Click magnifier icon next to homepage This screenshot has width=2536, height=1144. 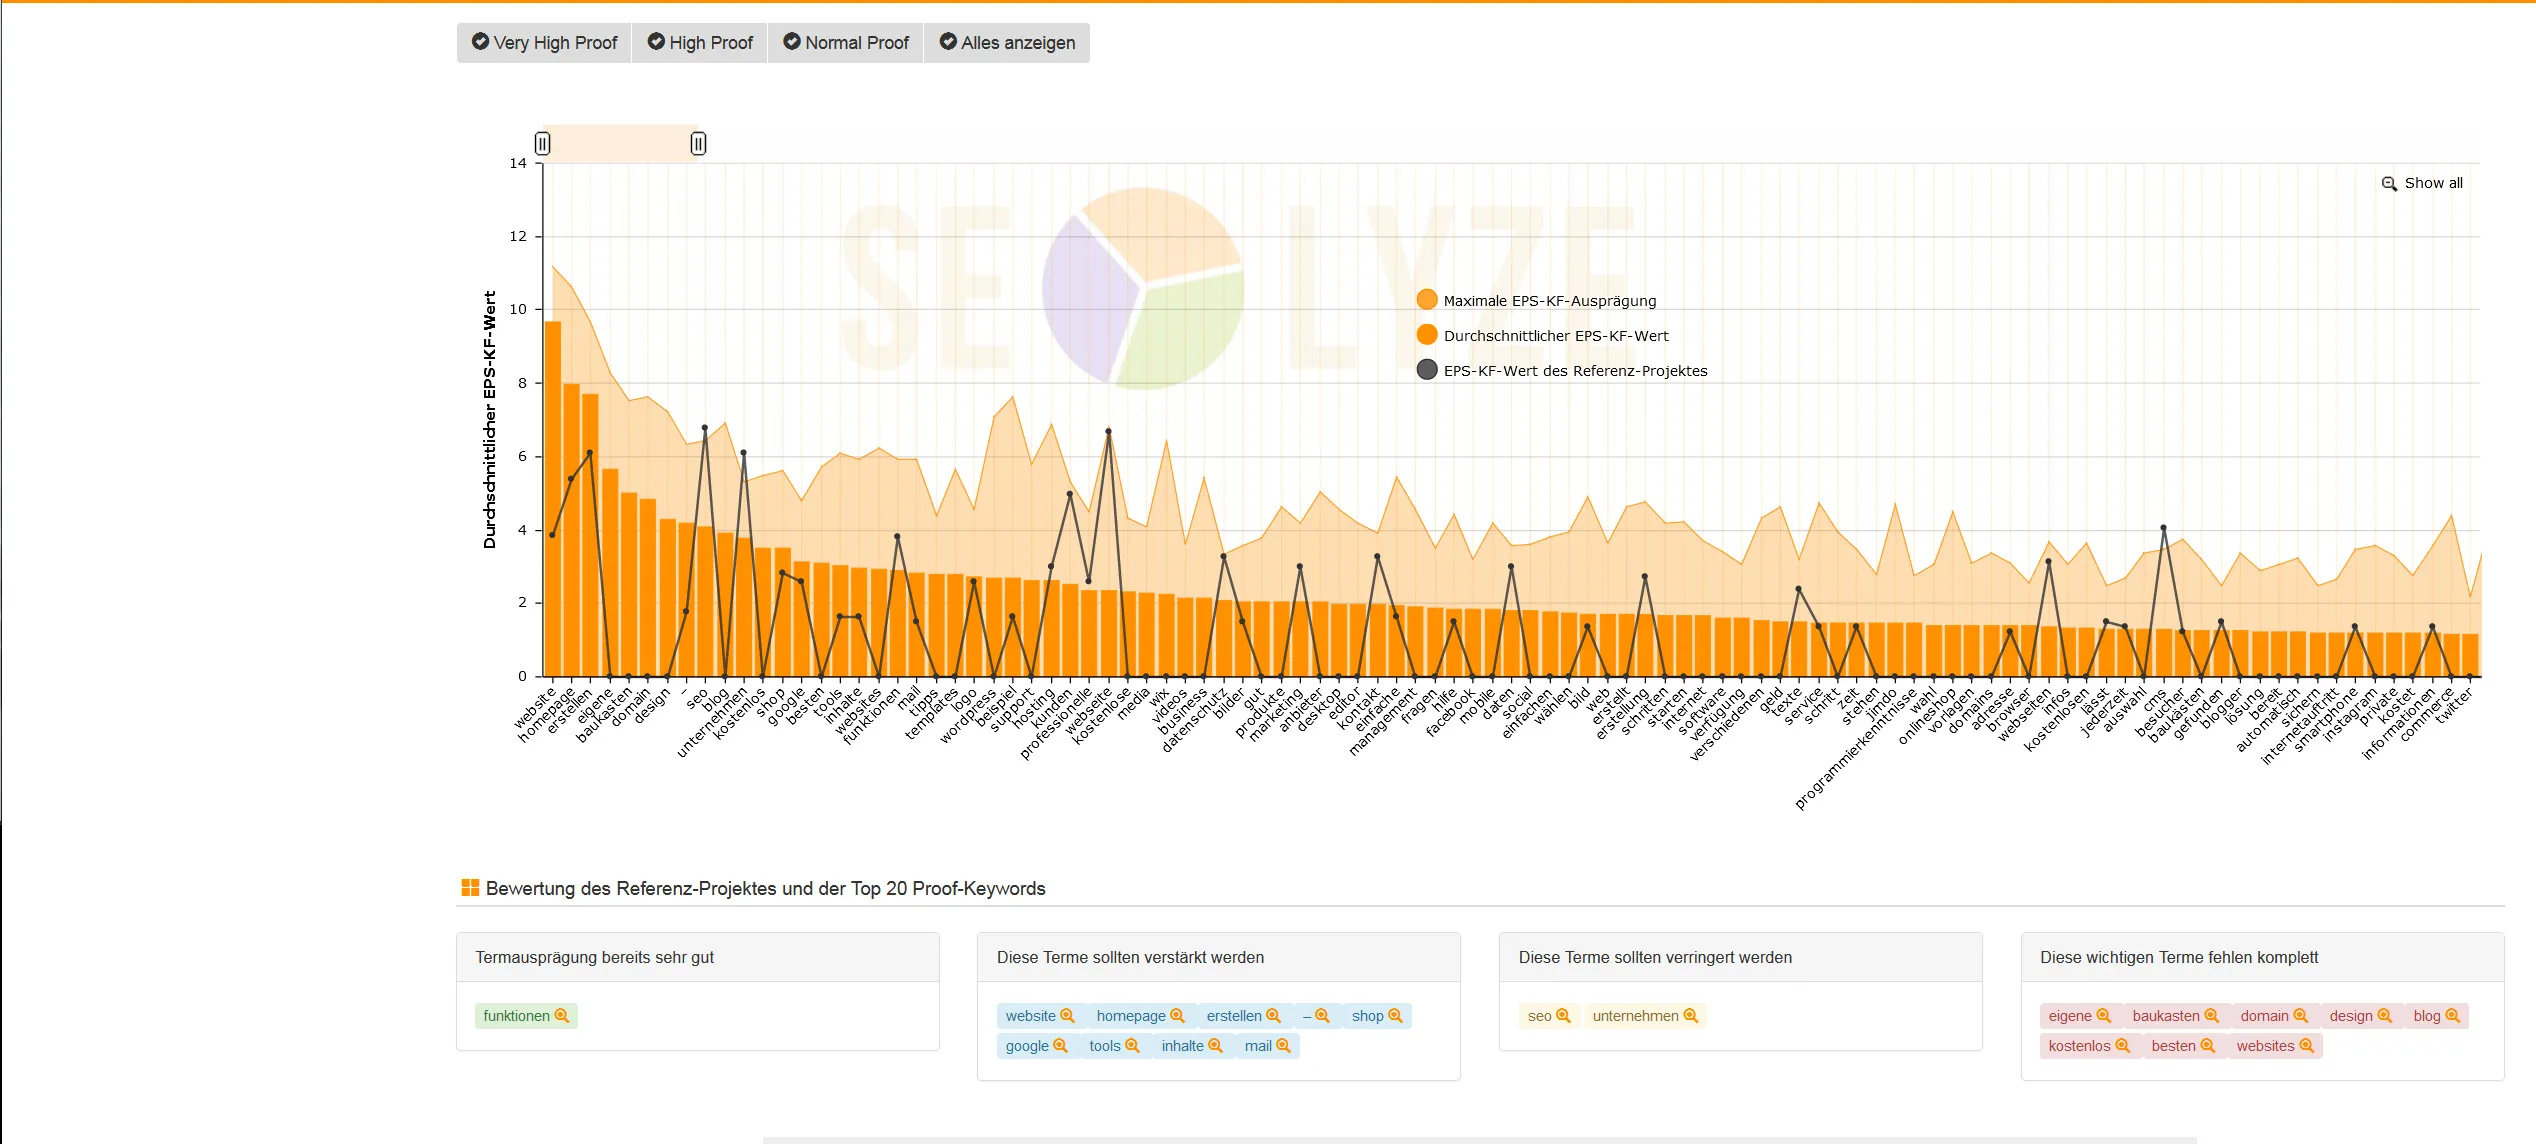click(x=1177, y=1016)
